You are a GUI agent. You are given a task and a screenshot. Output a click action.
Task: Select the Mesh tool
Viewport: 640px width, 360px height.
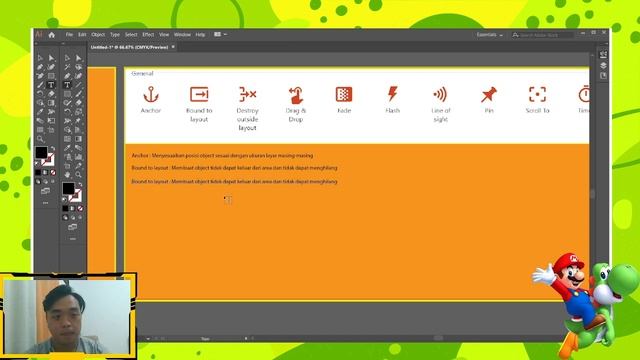pos(67,139)
